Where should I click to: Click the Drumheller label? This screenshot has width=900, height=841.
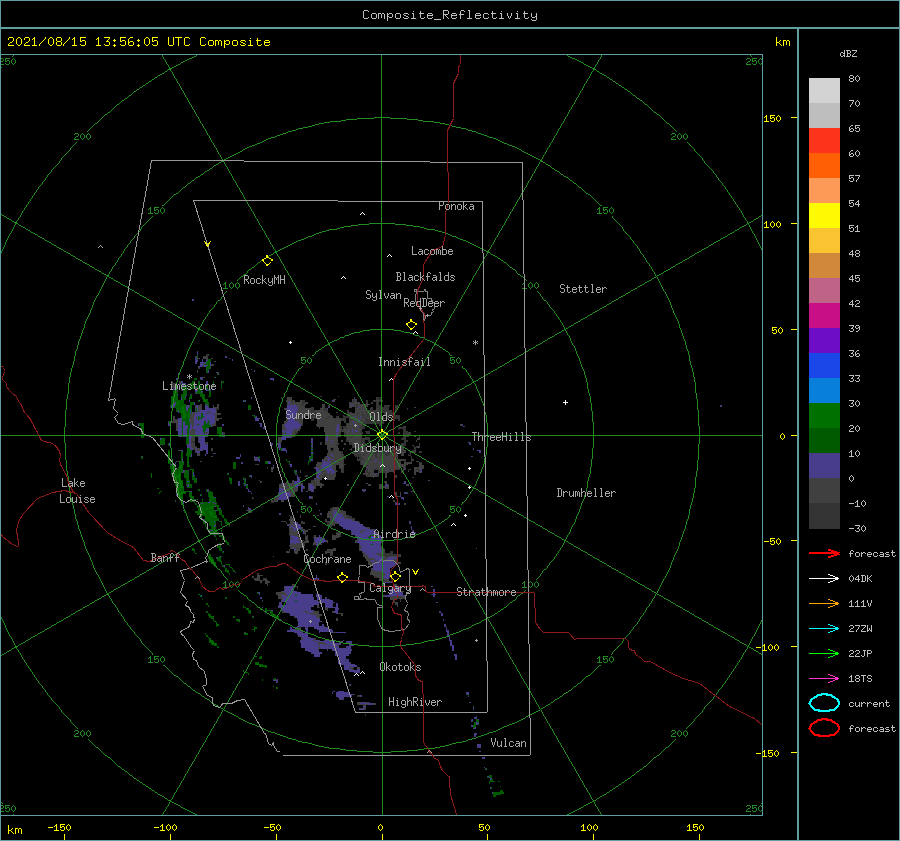[586, 493]
